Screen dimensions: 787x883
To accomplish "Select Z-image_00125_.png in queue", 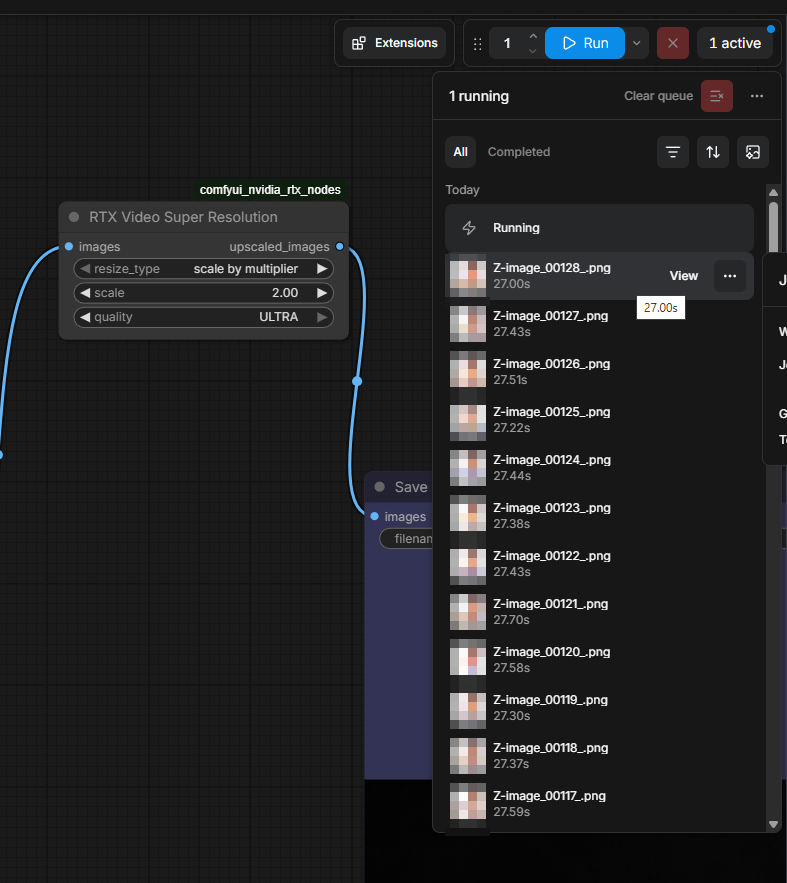I will (x=599, y=420).
